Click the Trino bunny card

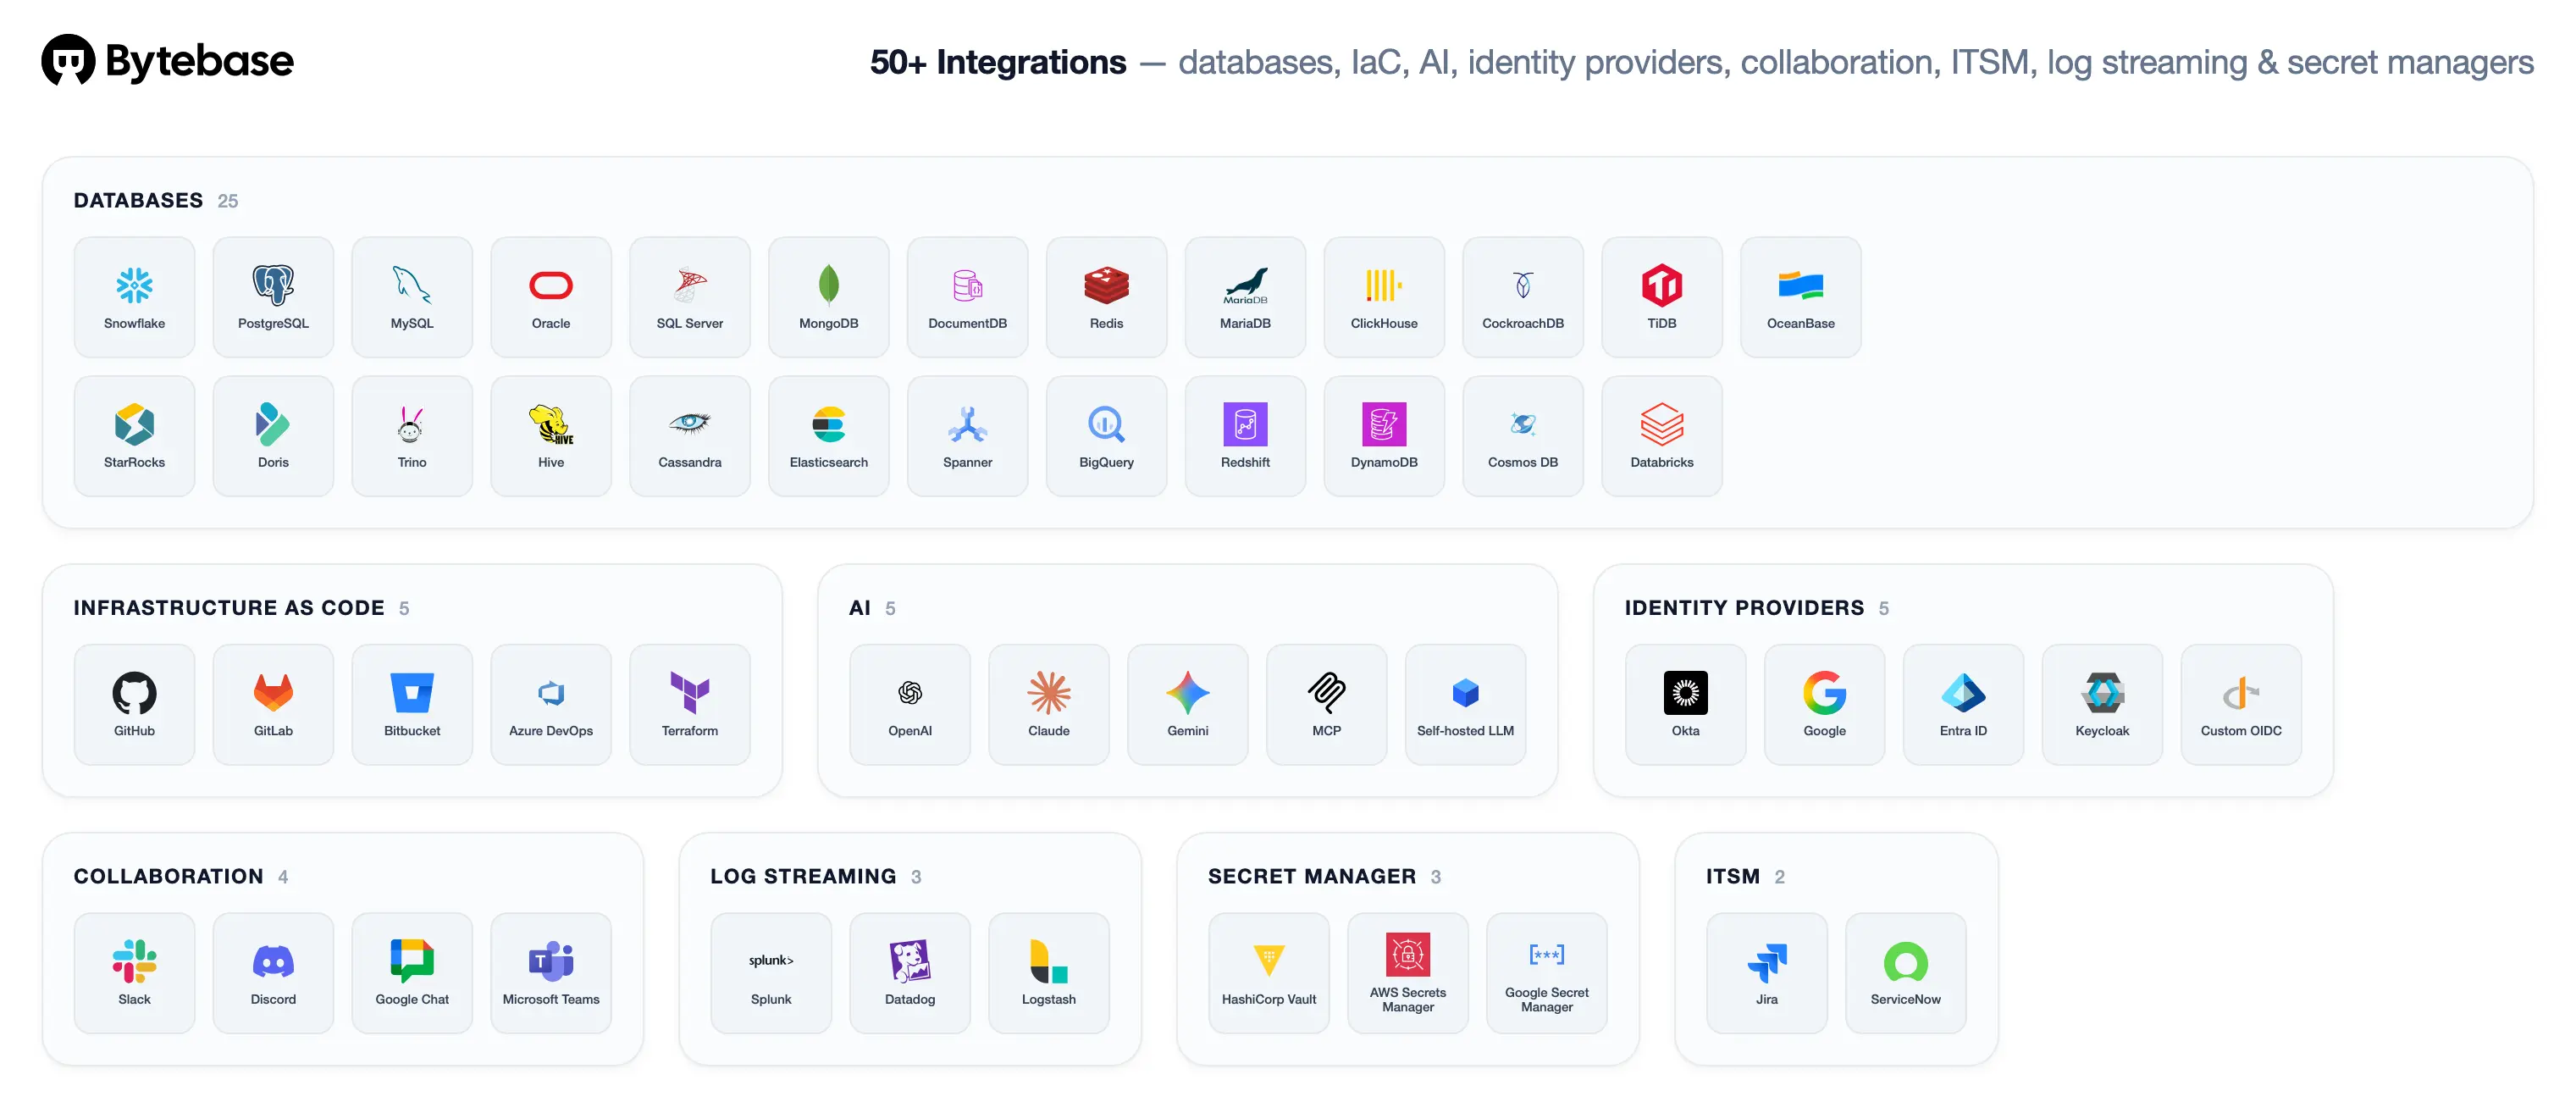pos(412,436)
